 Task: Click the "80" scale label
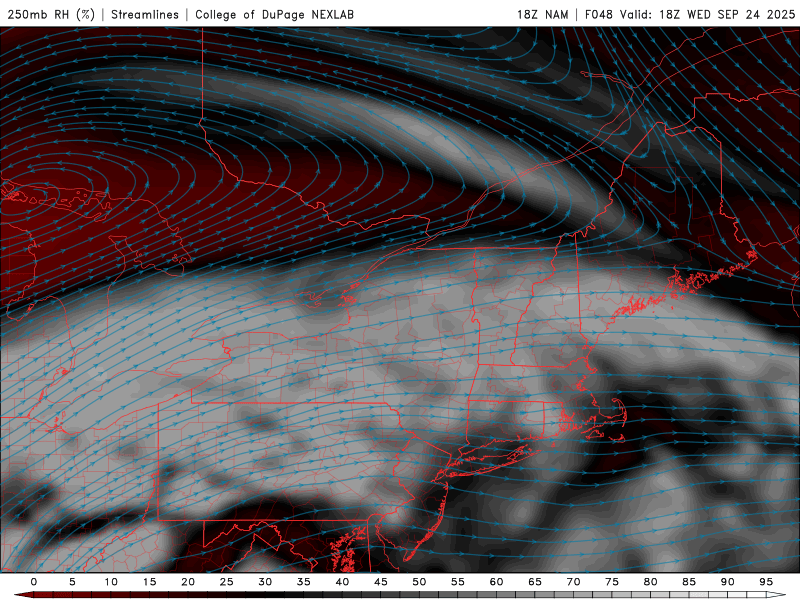pos(651,582)
